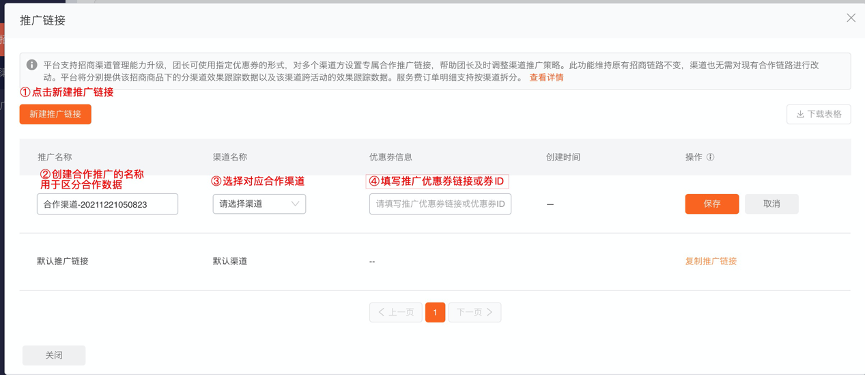
Task: Click the 优惠券链接或优惠券ID input field
Action: (440, 204)
